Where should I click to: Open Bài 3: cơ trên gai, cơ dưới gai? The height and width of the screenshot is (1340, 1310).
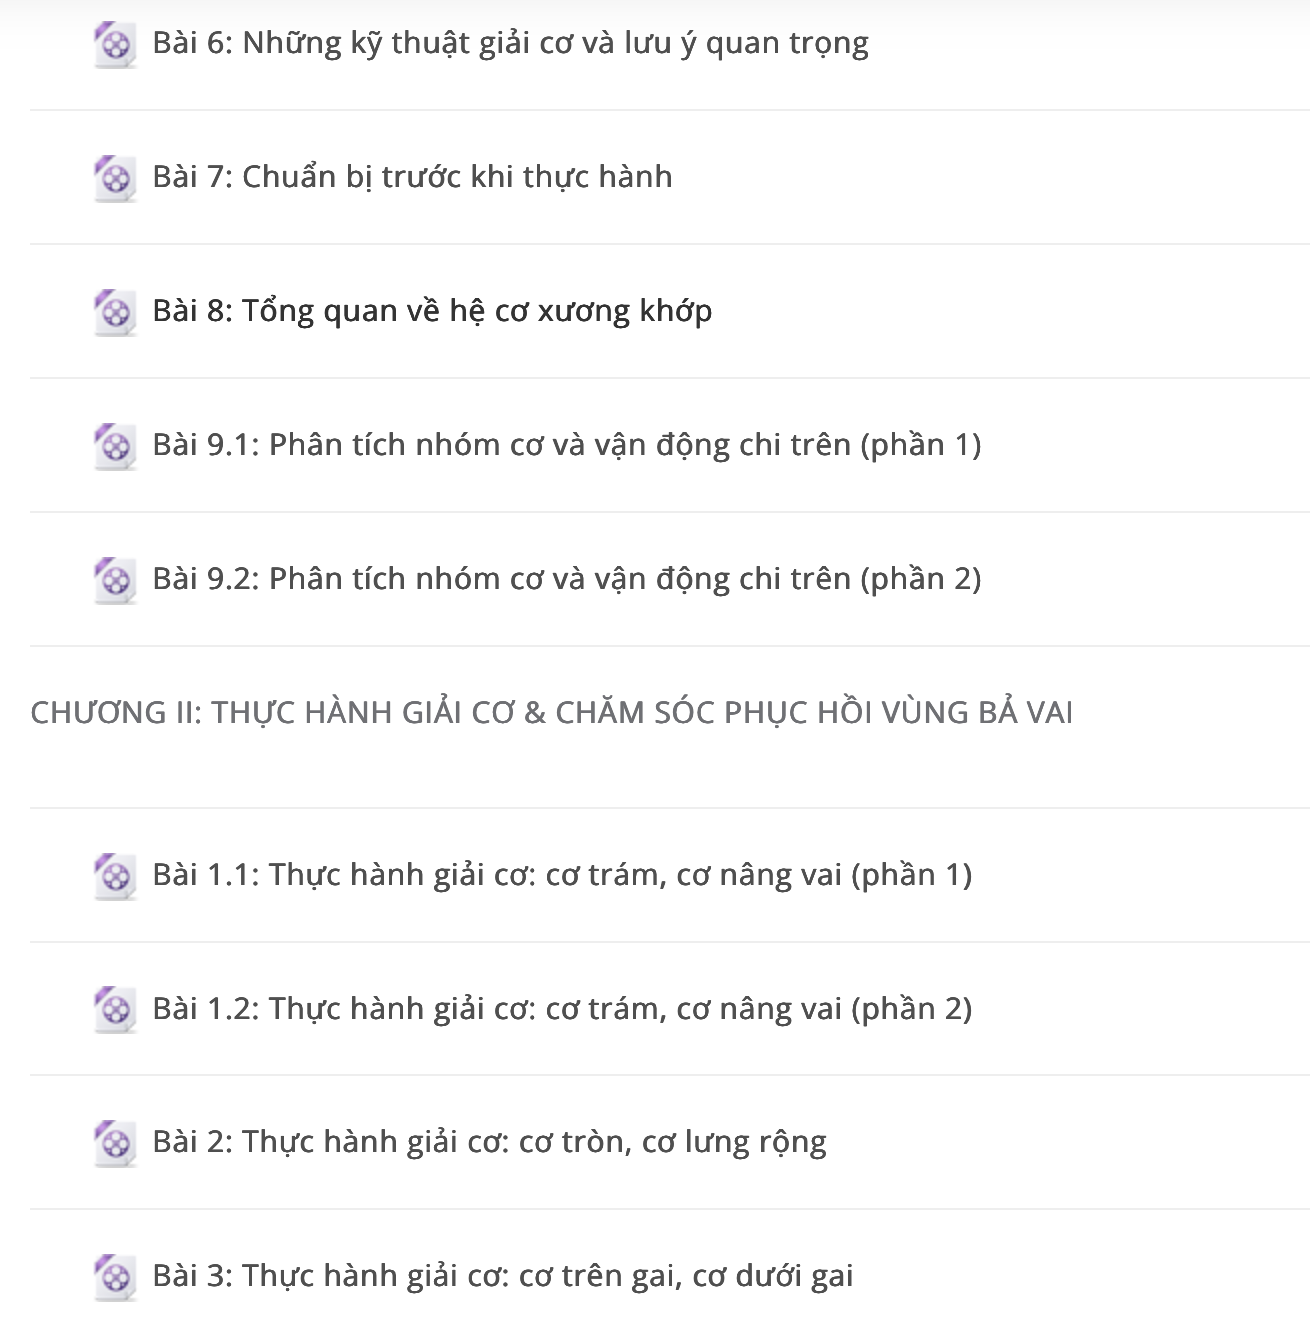point(503,1276)
